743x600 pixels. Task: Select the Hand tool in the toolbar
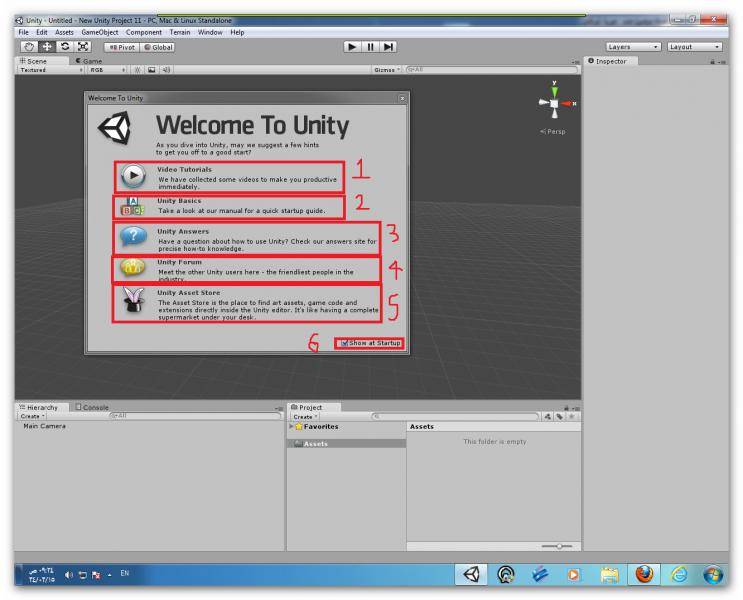pos(29,47)
